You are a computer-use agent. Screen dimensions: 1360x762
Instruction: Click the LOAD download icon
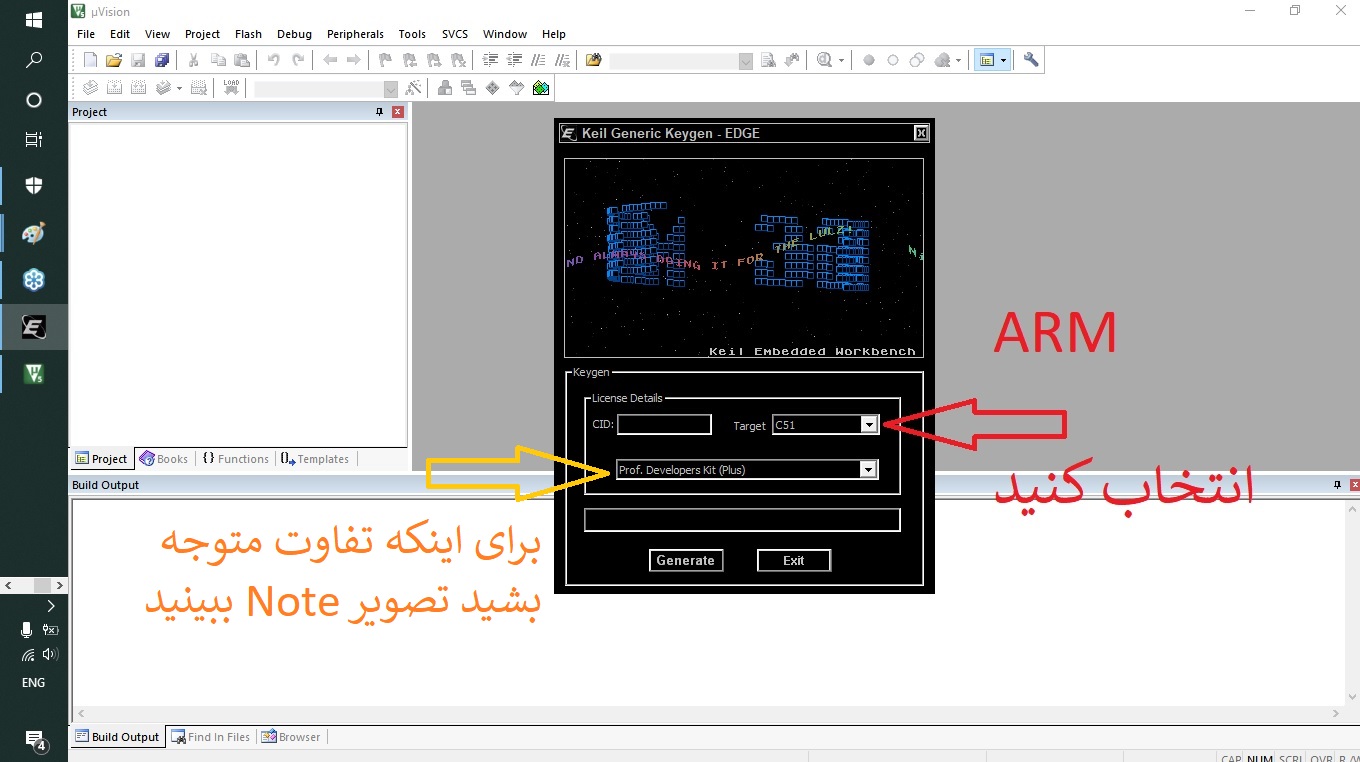coord(231,88)
